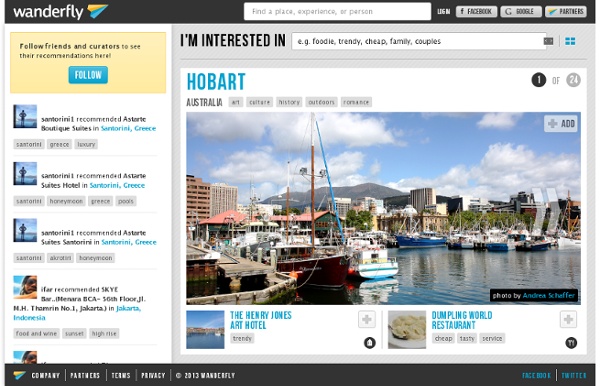Screen dimensions: 600x386
Task: Click the tasty tag on Dumpling World
Action: click(467, 339)
